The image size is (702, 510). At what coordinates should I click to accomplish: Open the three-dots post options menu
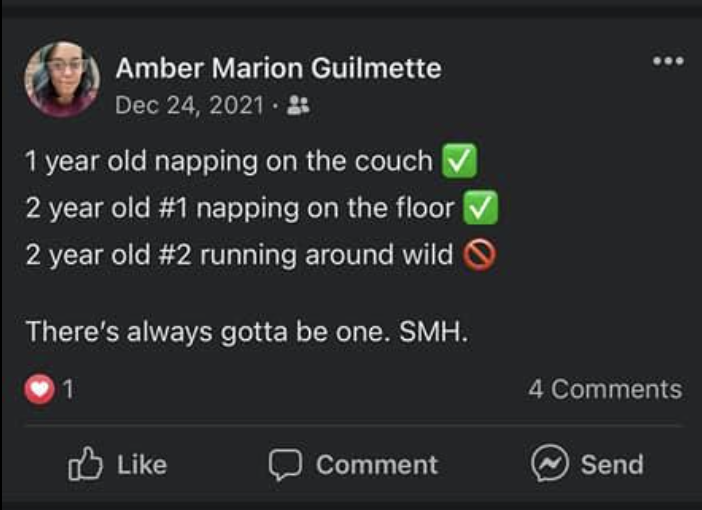coord(667,61)
